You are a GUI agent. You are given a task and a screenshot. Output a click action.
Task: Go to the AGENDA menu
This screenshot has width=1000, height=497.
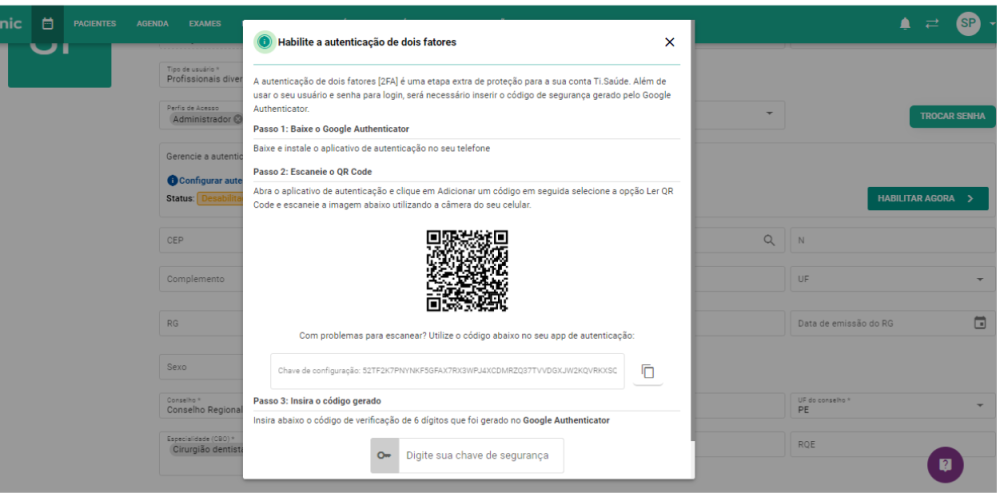152,24
